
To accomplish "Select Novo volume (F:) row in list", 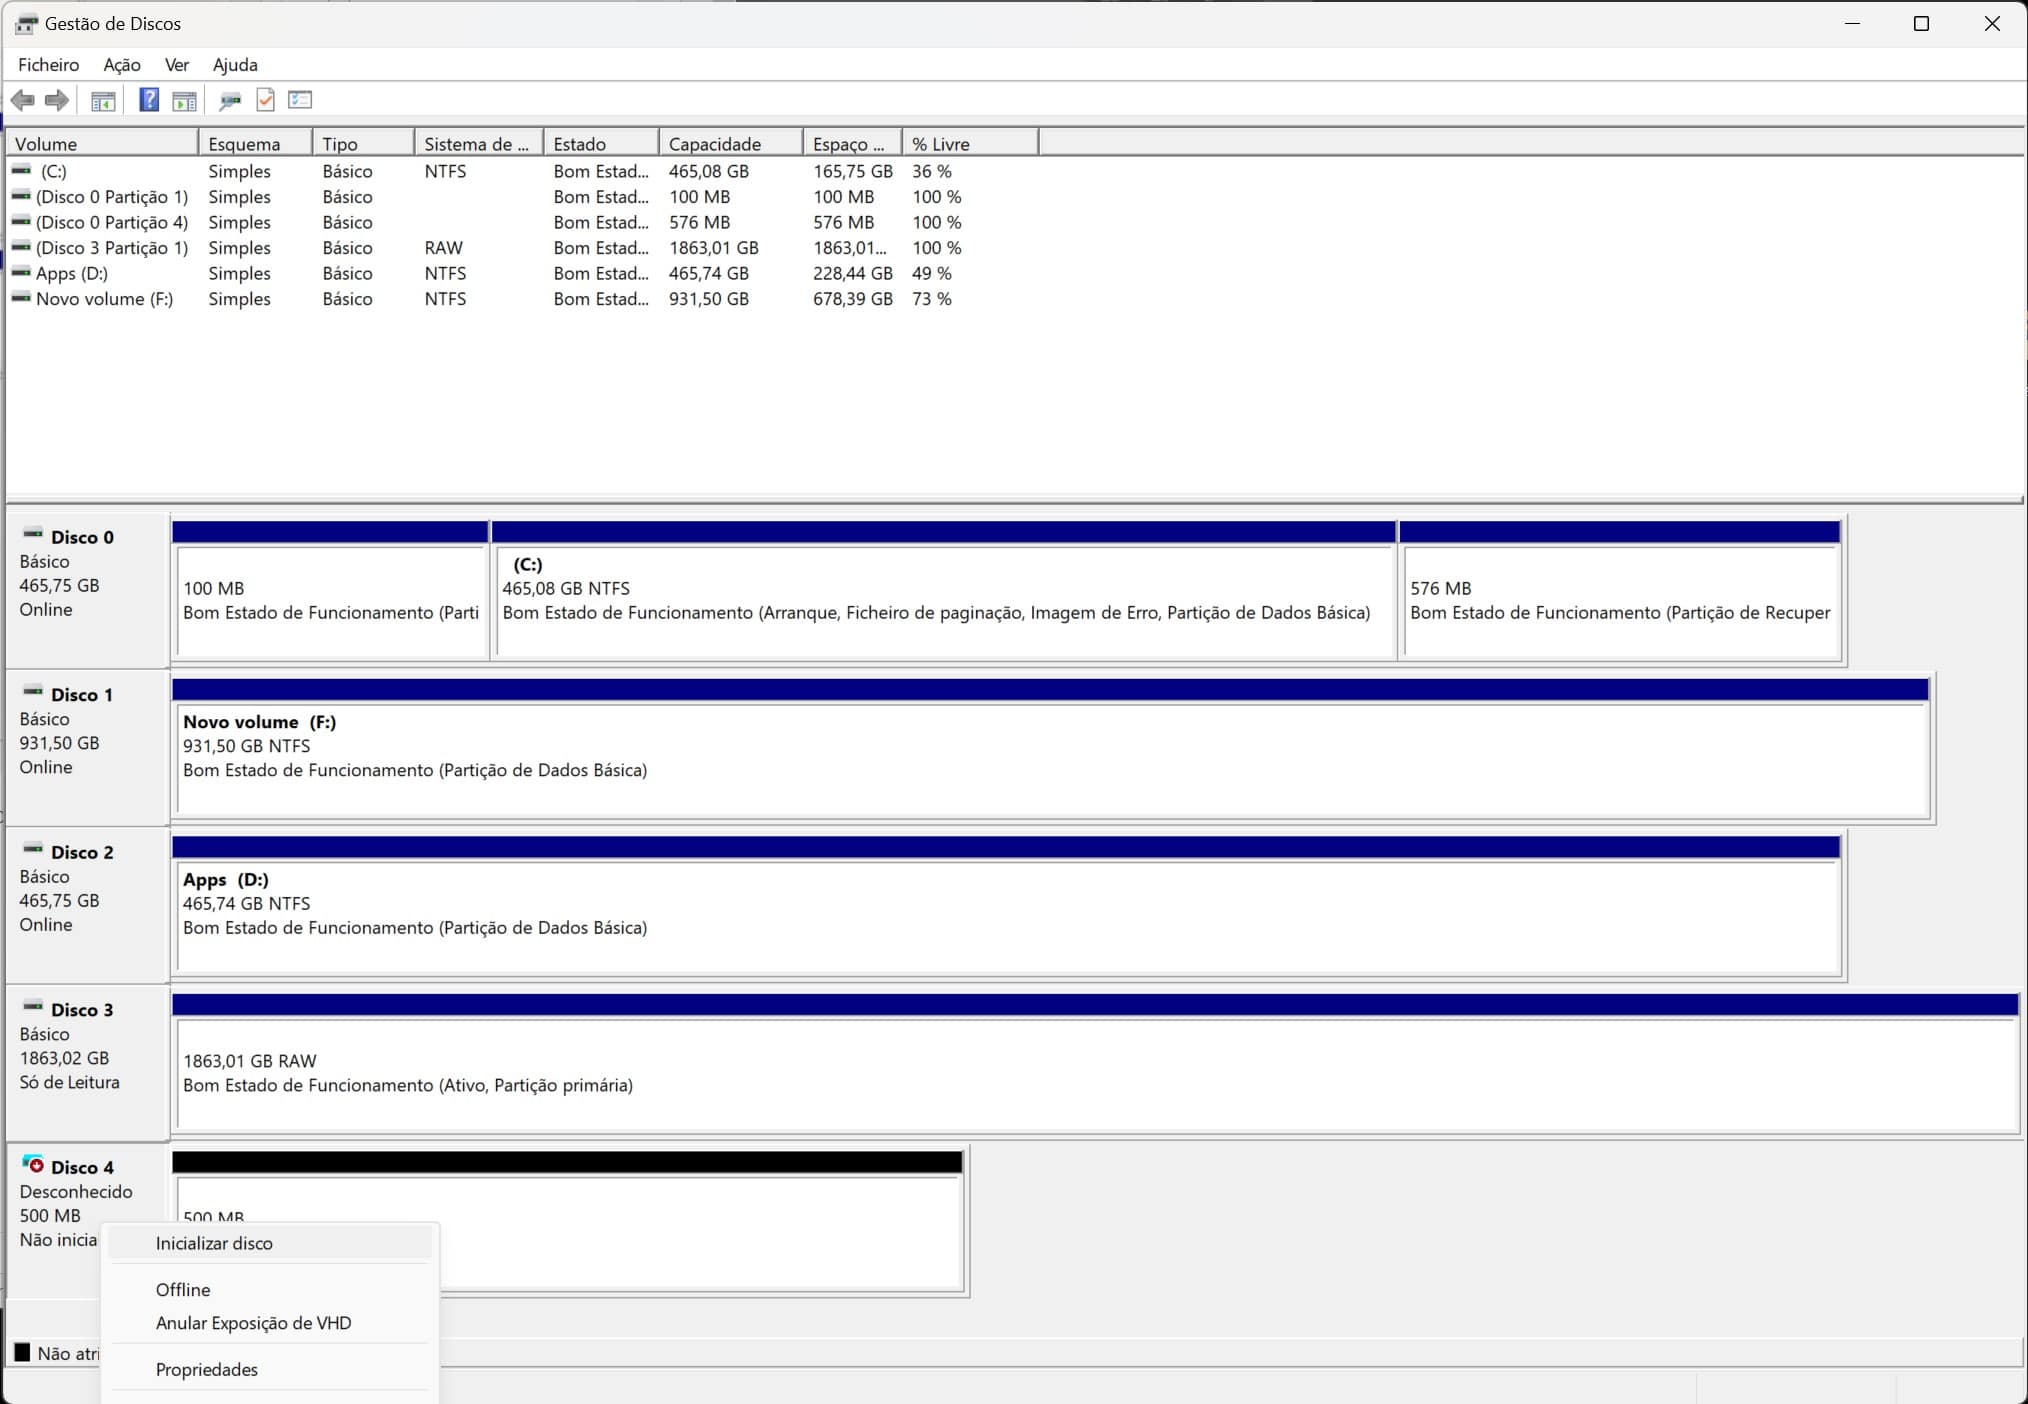I will (x=104, y=299).
